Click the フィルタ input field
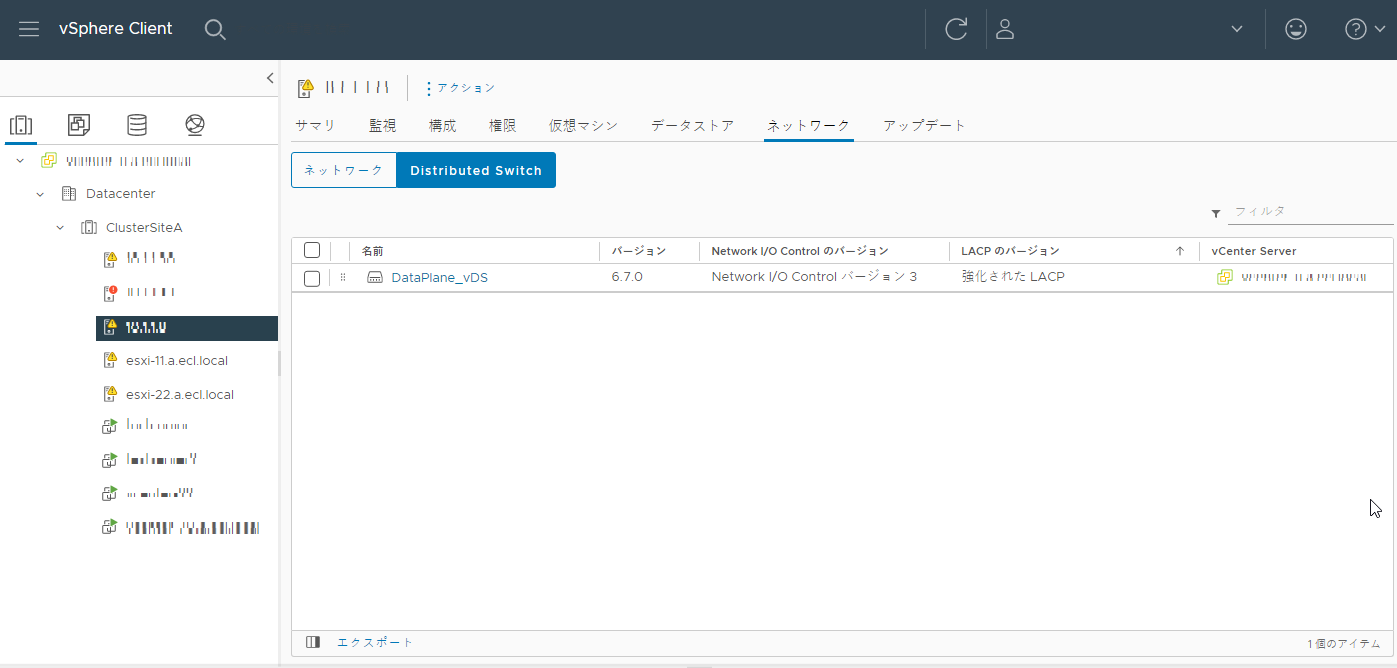The image size is (1397, 668). (1308, 212)
